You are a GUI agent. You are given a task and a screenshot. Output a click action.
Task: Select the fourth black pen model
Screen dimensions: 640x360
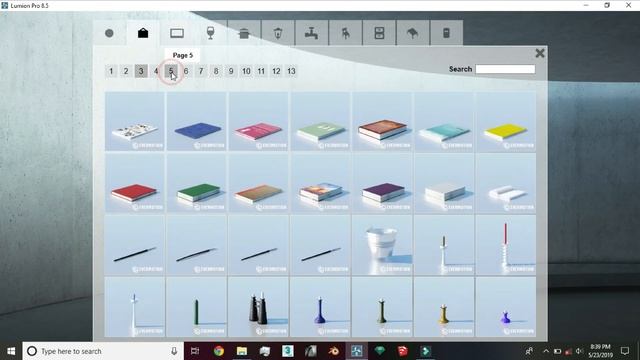click(320, 245)
